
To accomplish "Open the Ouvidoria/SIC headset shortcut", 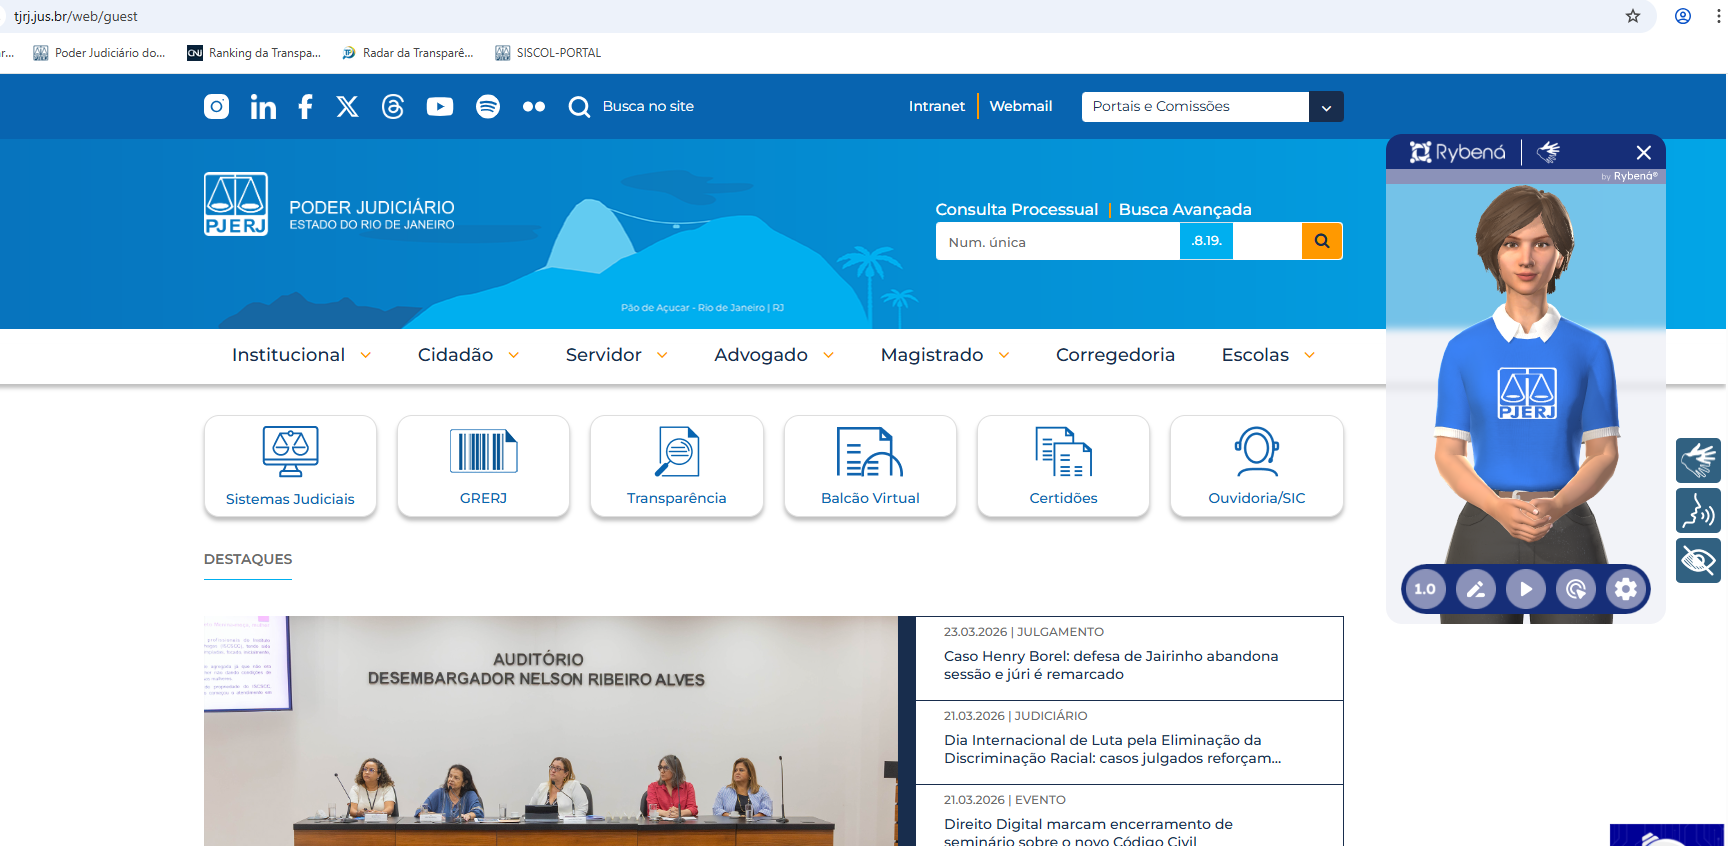I will [1256, 466].
